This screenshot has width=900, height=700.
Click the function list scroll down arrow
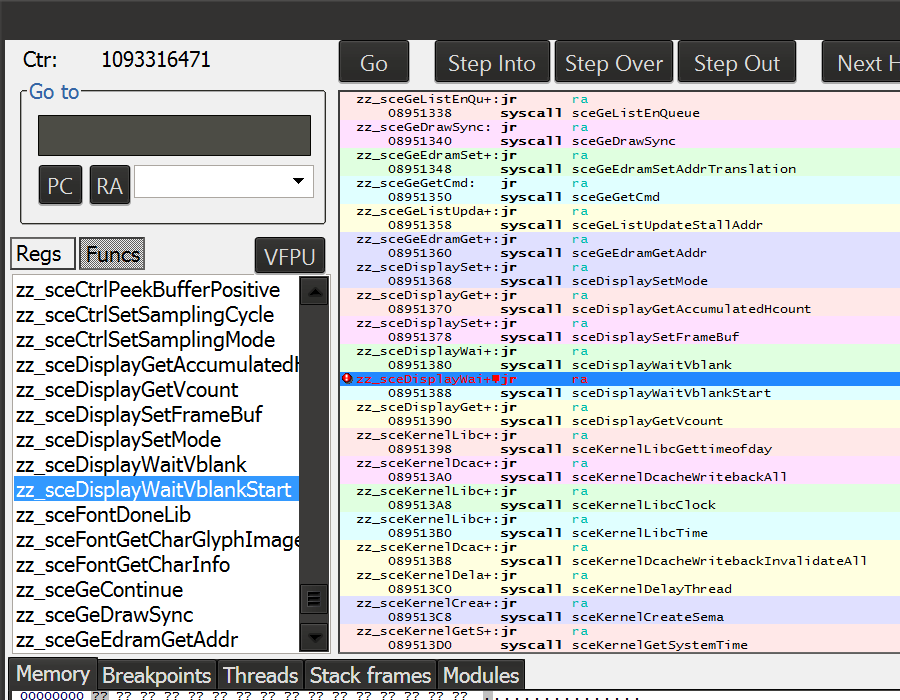click(x=314, y=636)
